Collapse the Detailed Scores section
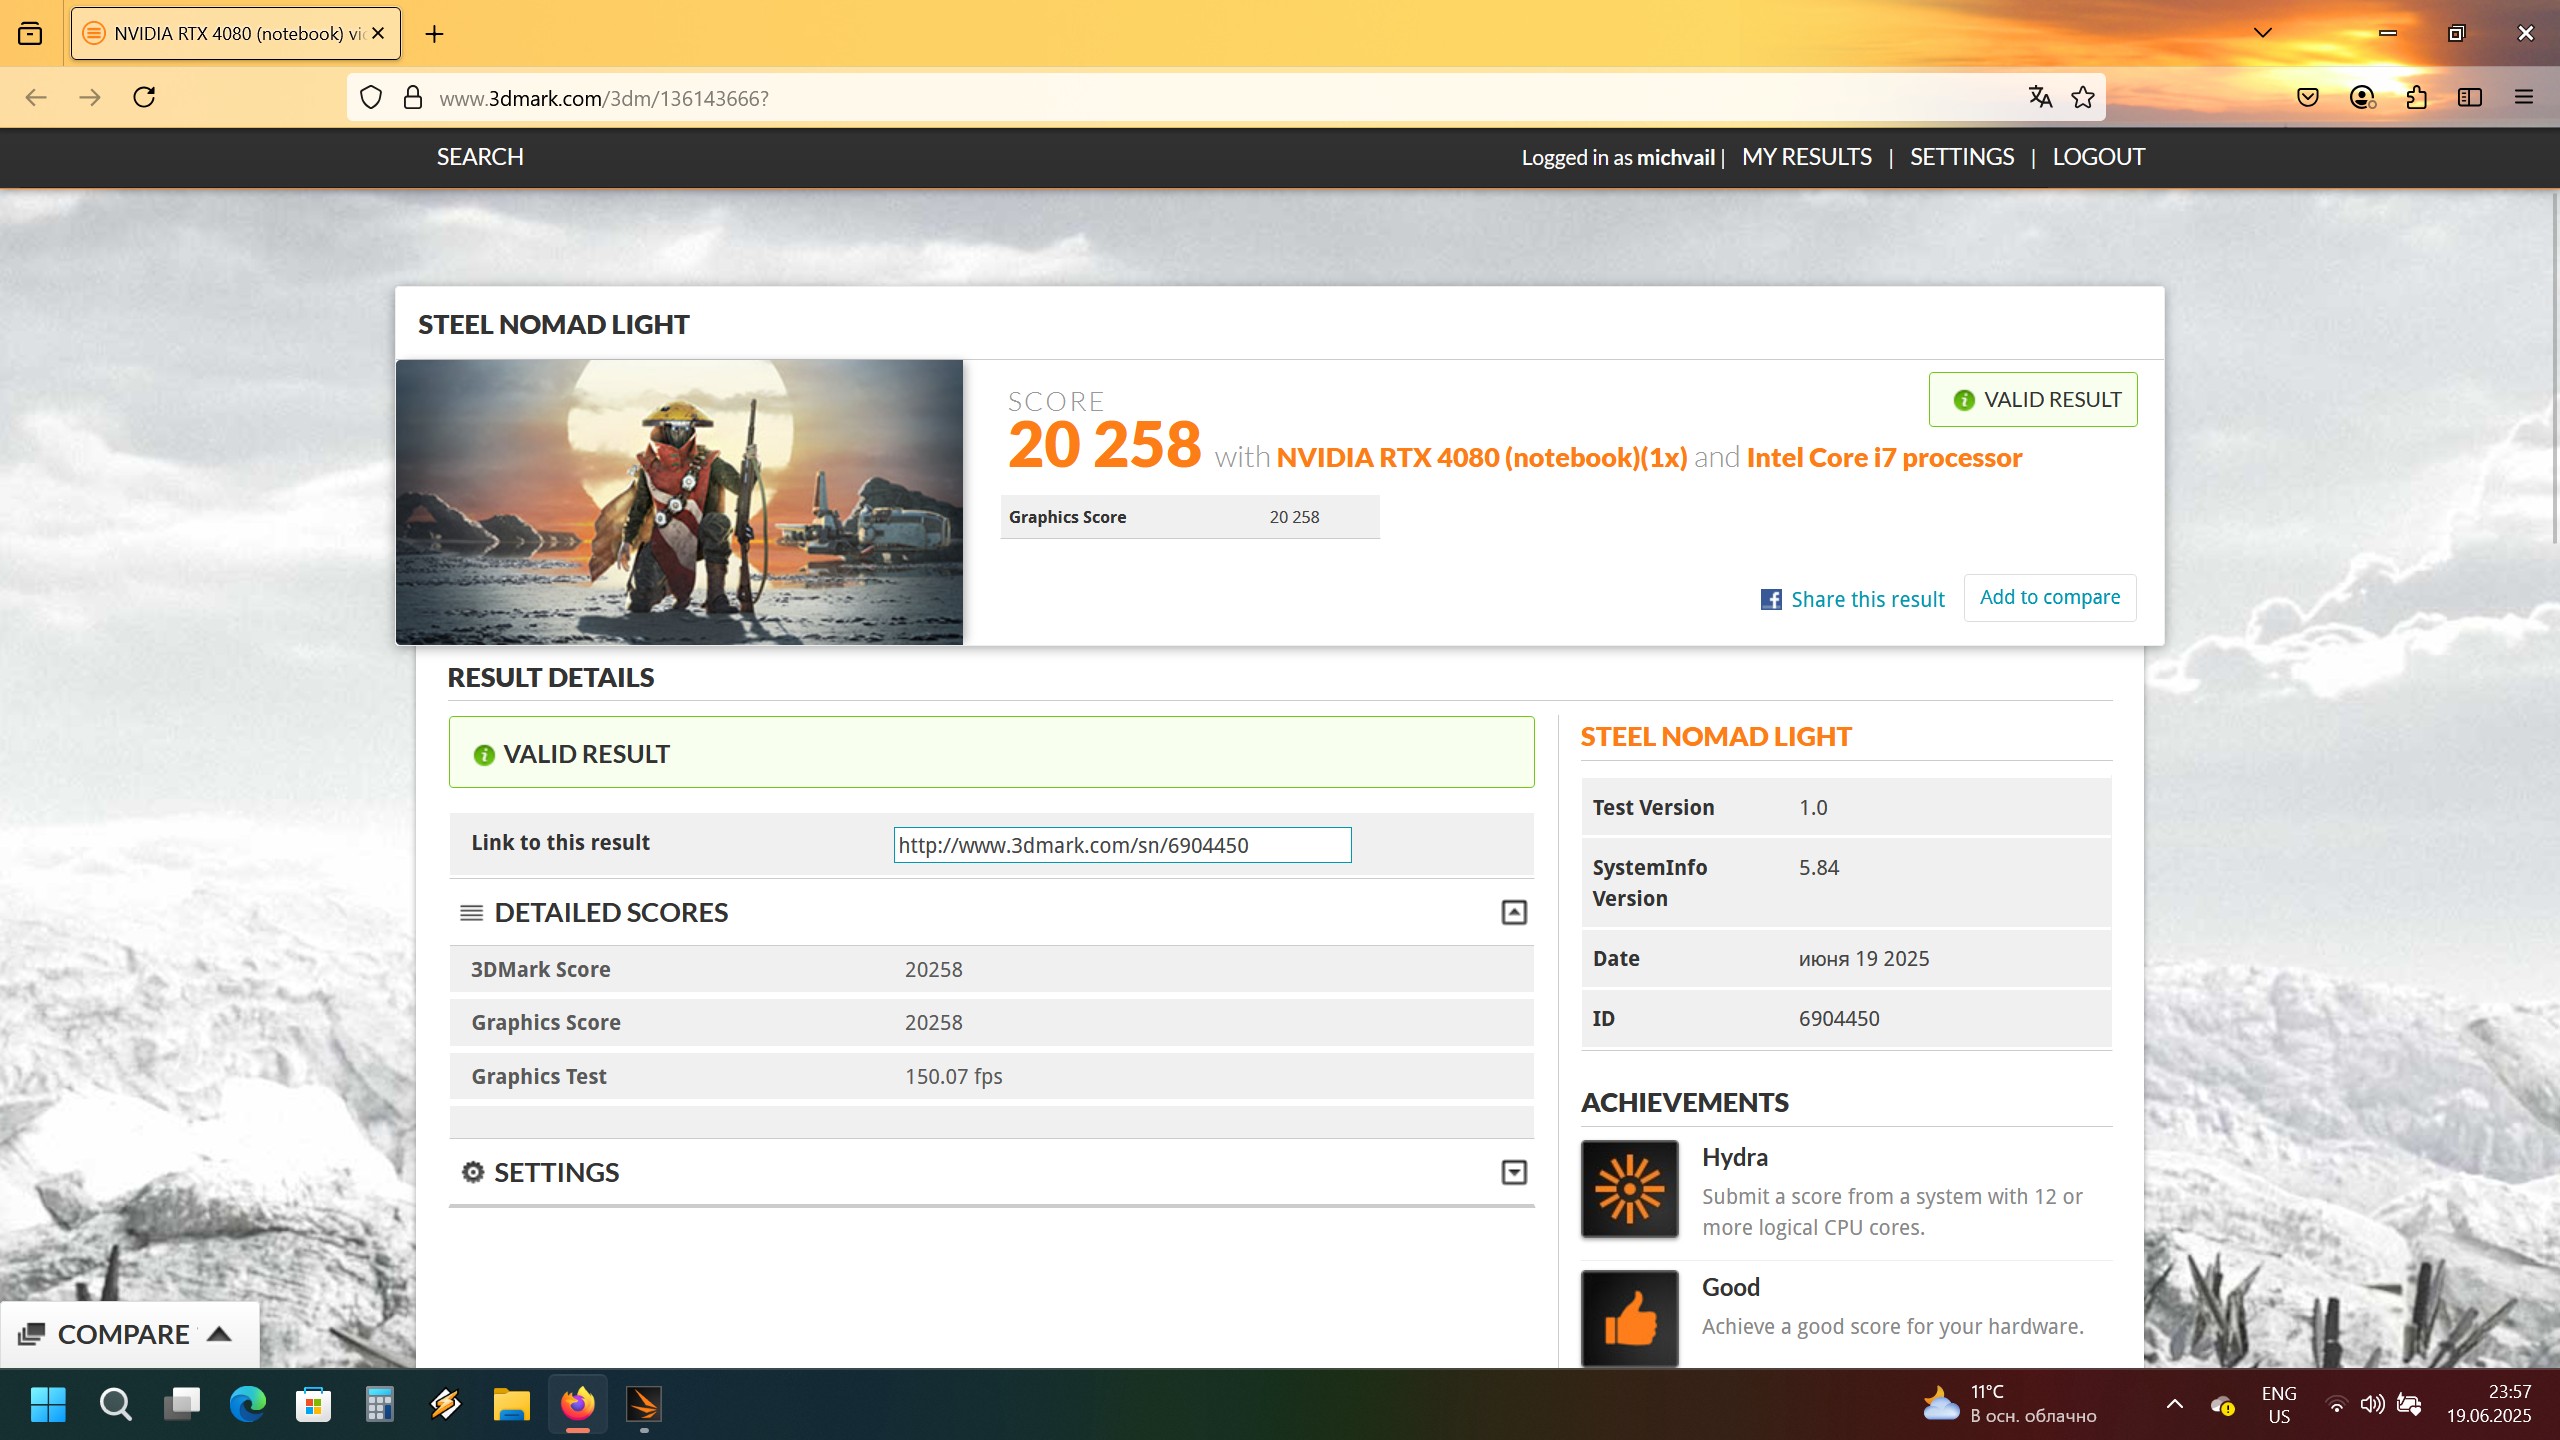The image size is (2560, 1440). 1514,912
